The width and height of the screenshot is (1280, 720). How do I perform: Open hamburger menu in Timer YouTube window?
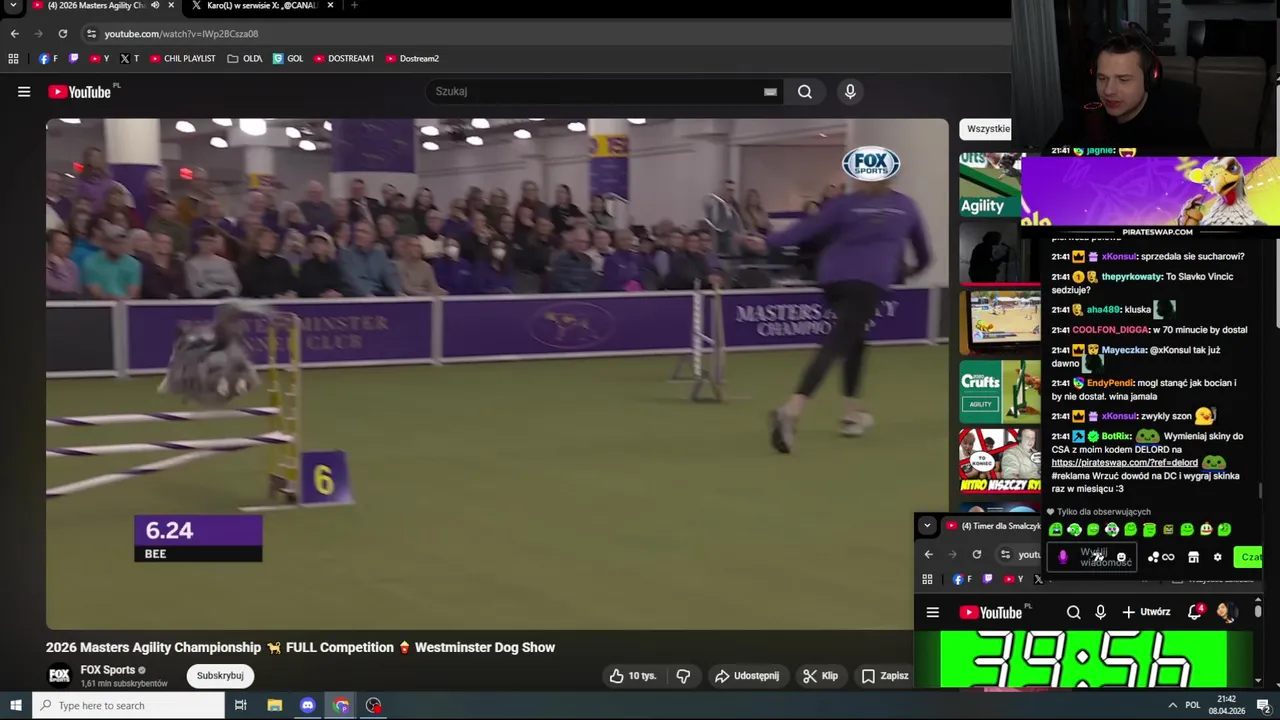932,613
